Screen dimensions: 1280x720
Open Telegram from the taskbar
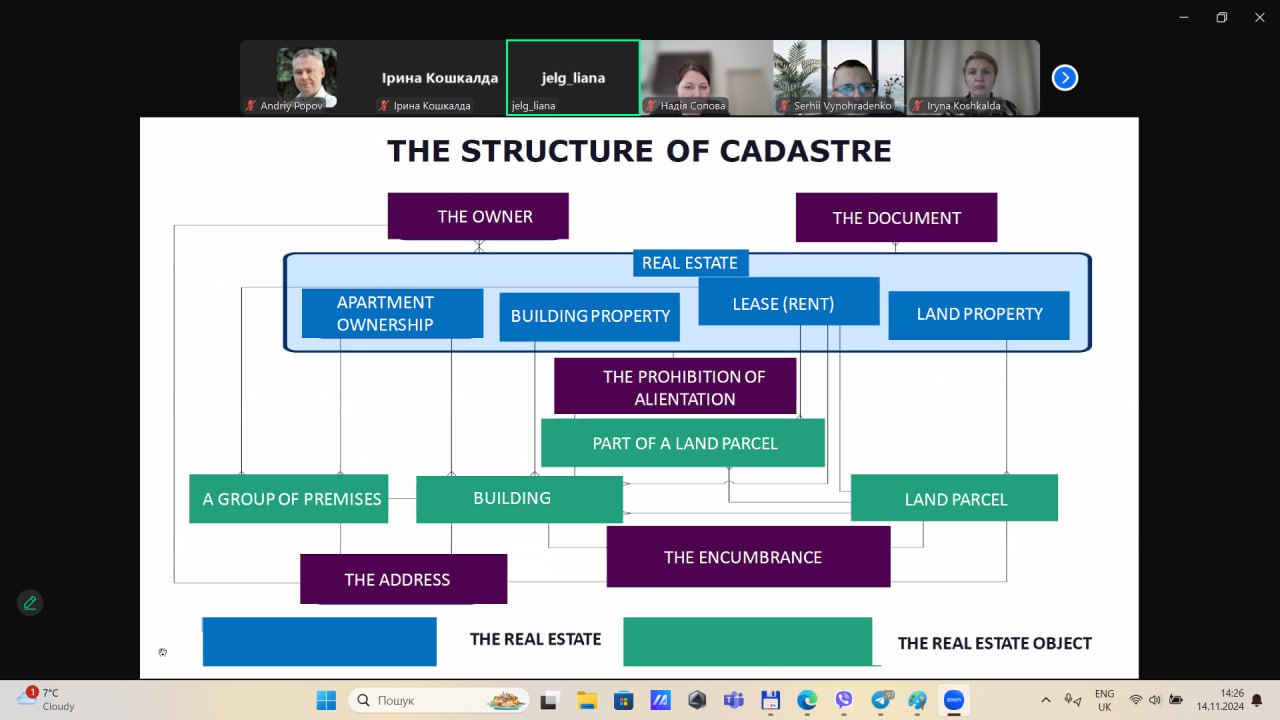point(881,700)
